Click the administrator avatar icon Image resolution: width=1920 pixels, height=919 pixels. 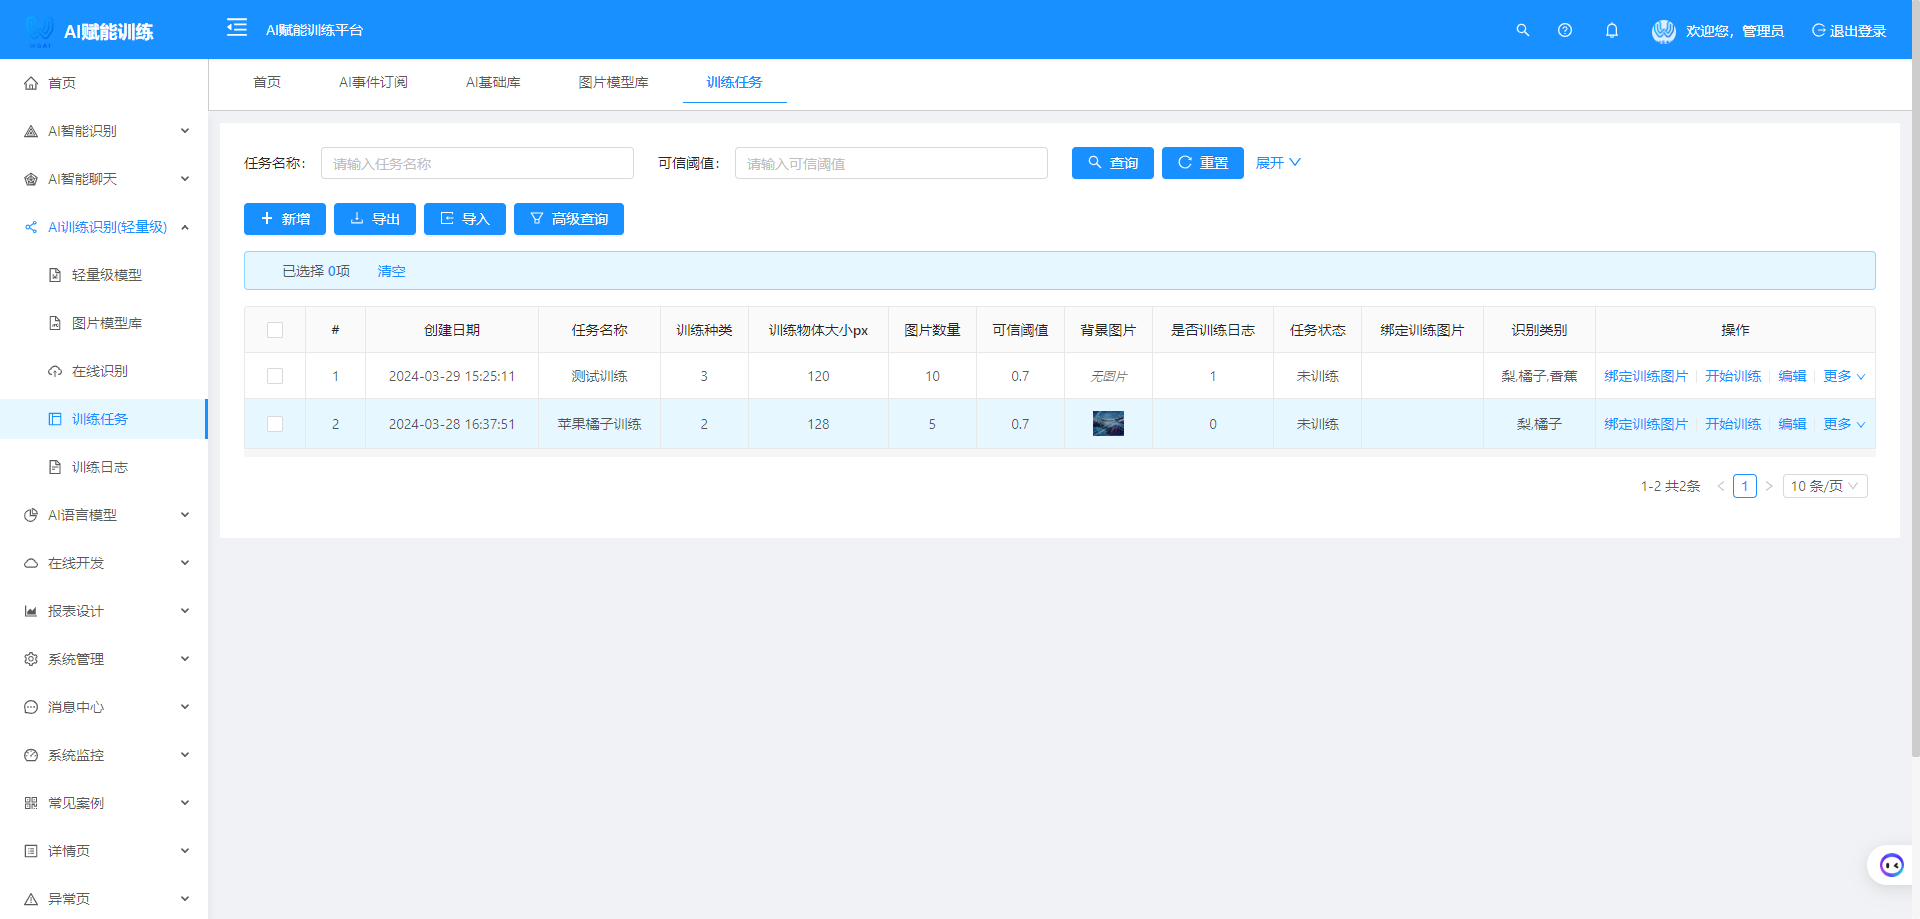pos(1663,31)
